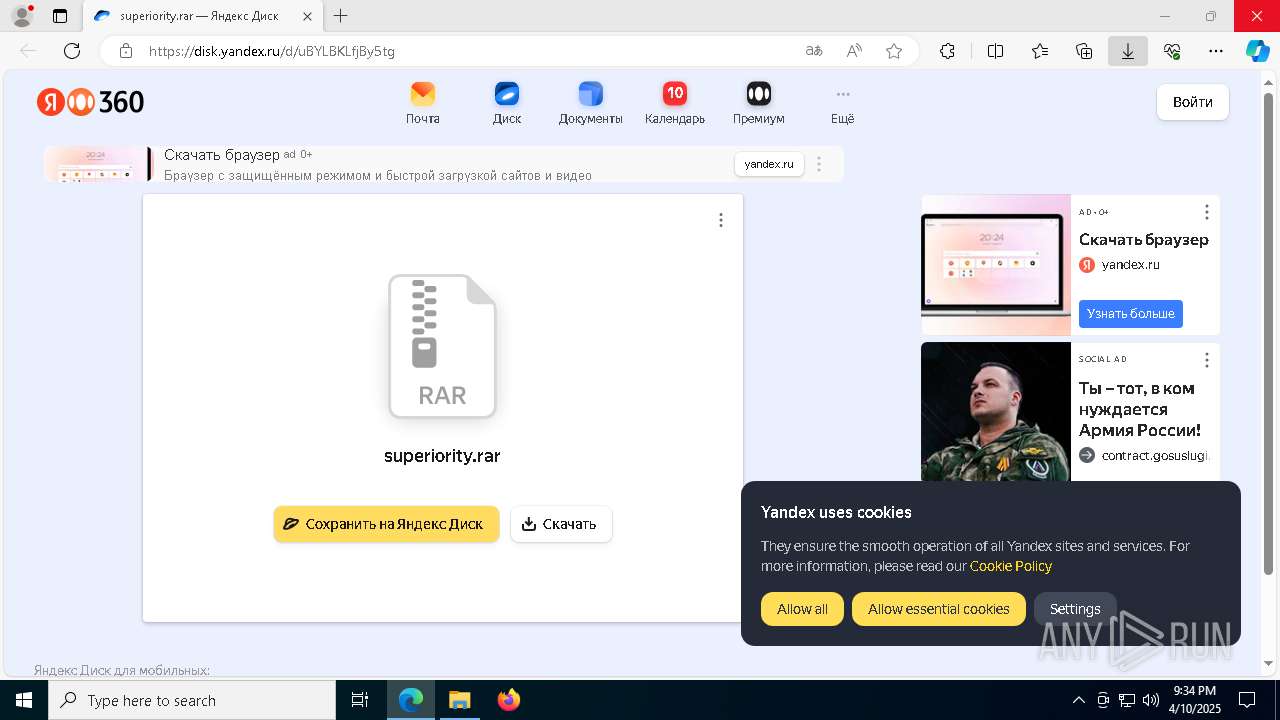The image size is (1280, 720).
Task: Open the Cookie Policy link
Action: click(x=1011, y=566)
